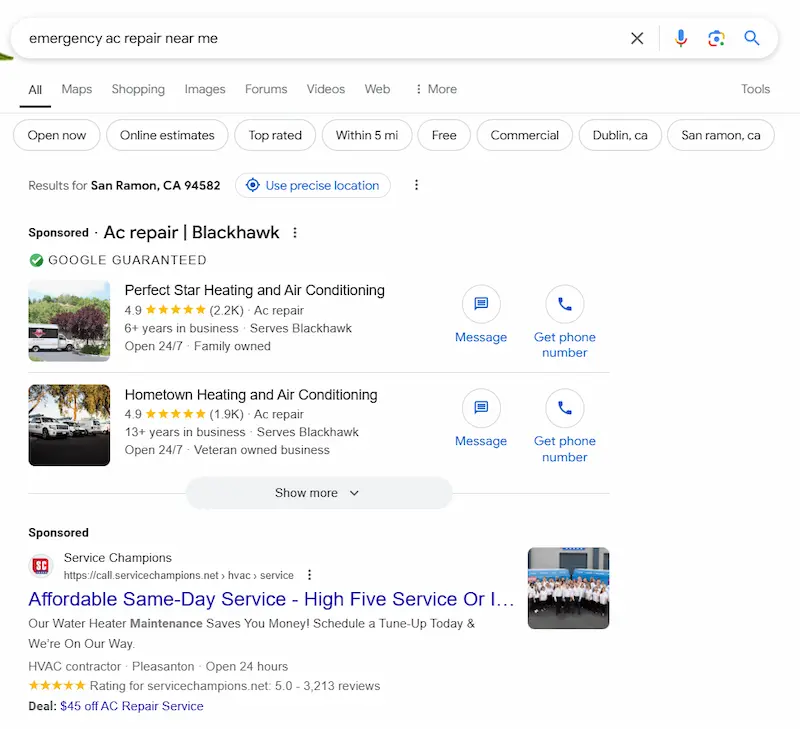800x729 pixels.
Task: Click the blue magnifying glass search icon
Action: pyautogui.click(x=752, y=39)
